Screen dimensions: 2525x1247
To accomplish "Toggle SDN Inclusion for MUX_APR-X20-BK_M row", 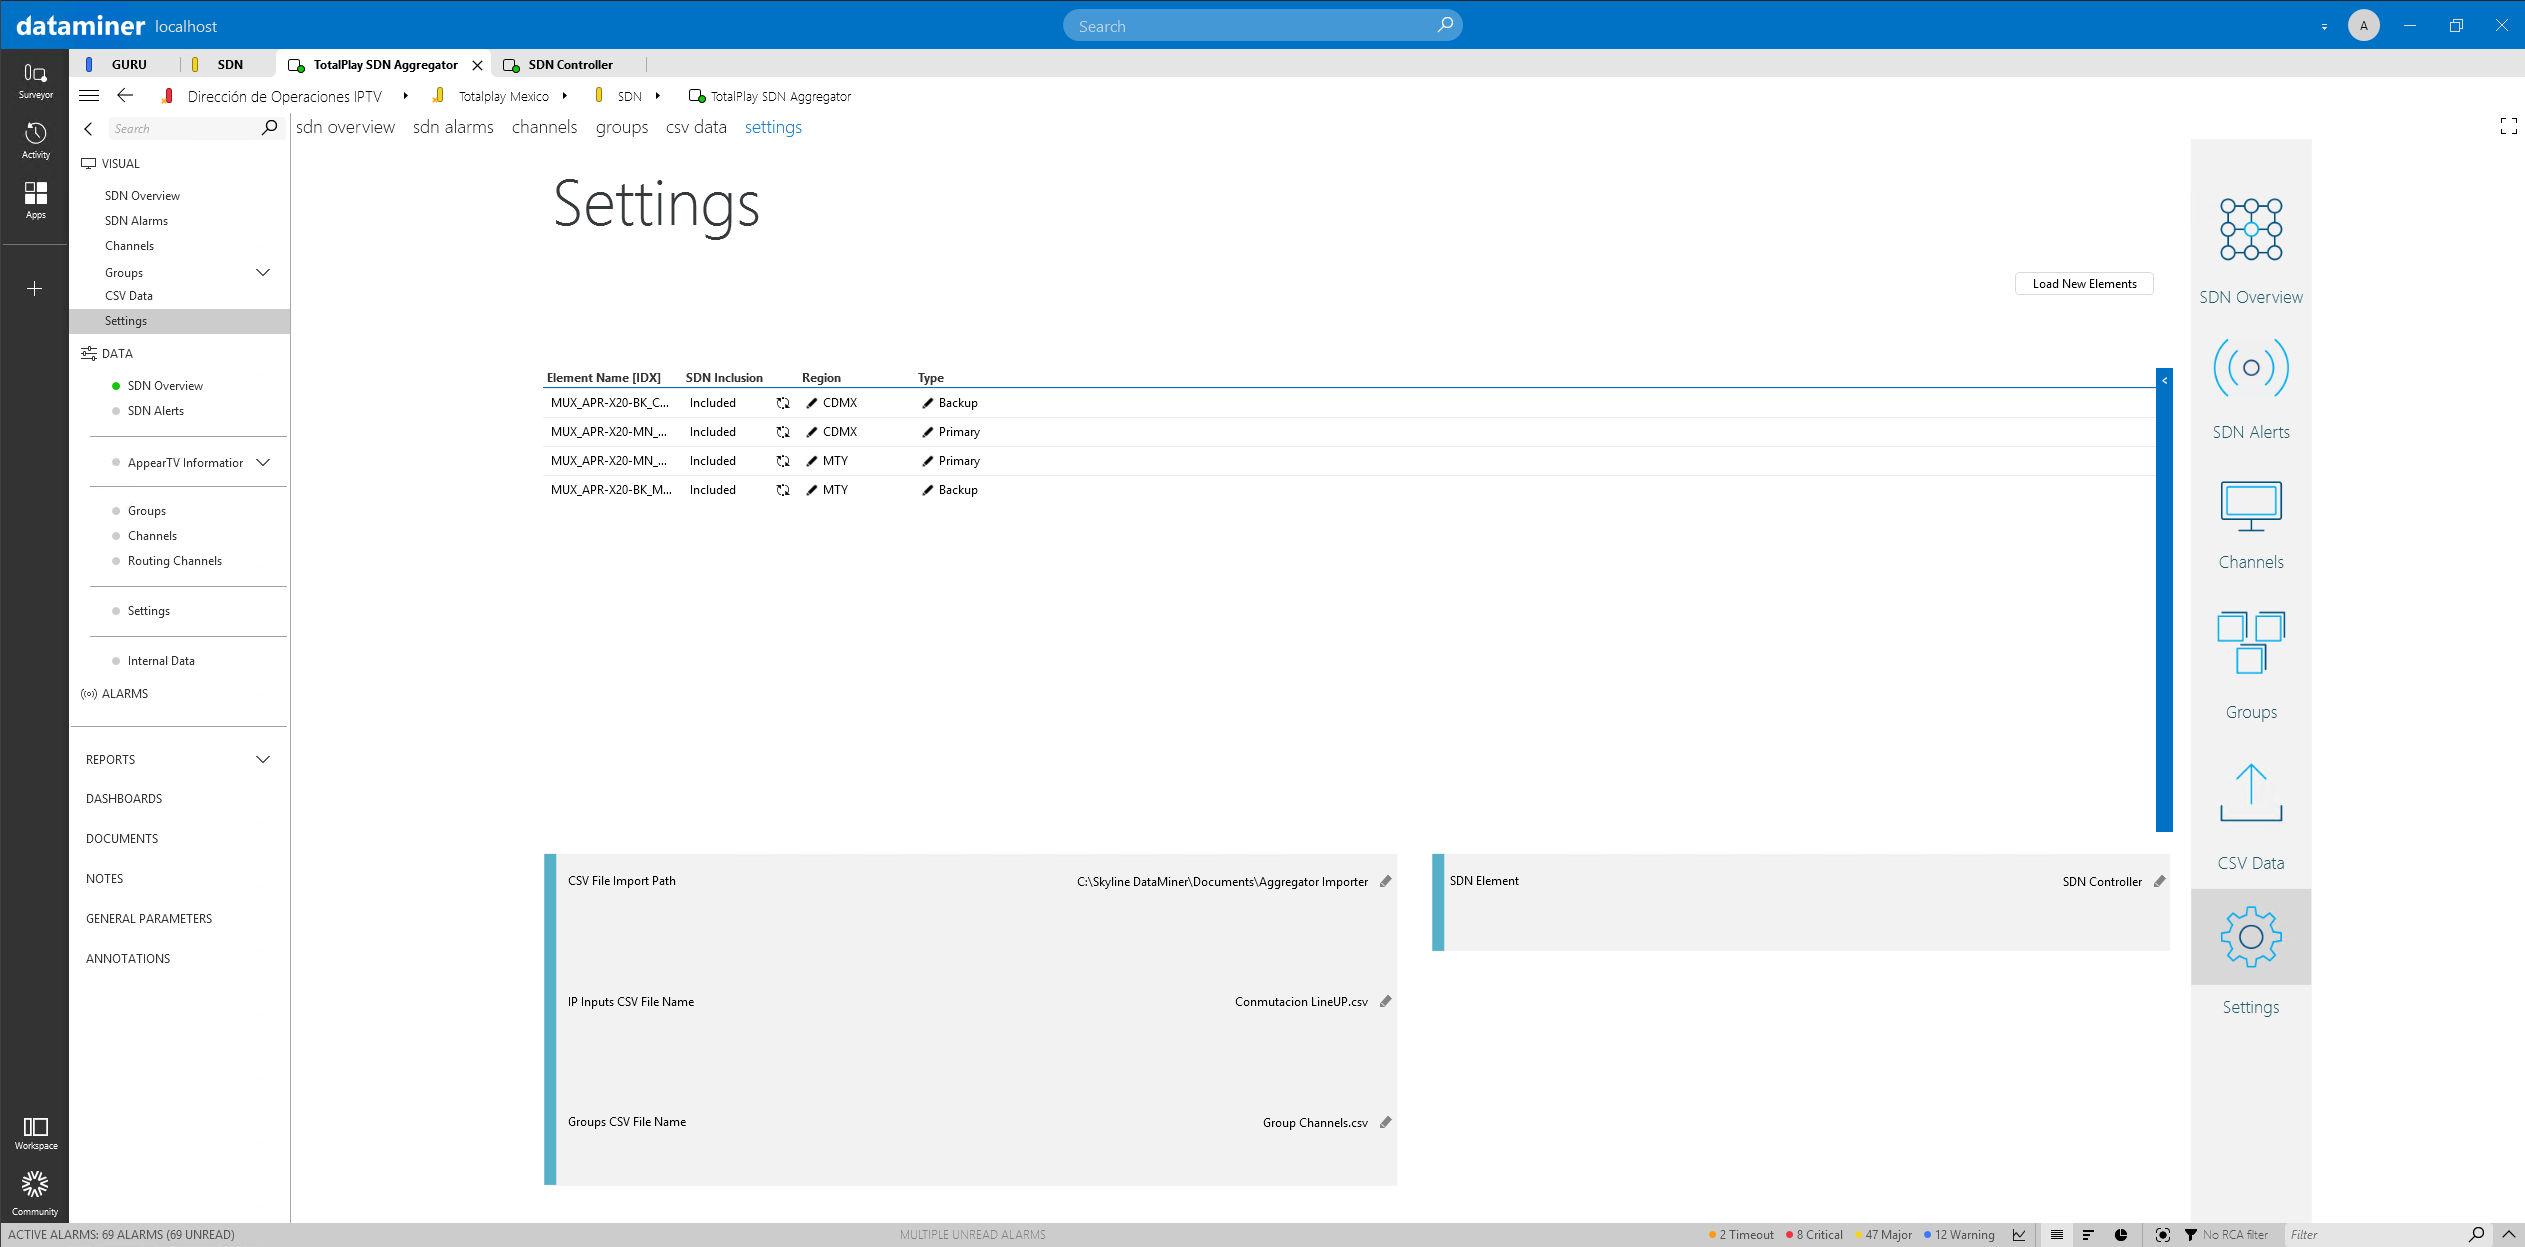I will (x=783, y=490).
